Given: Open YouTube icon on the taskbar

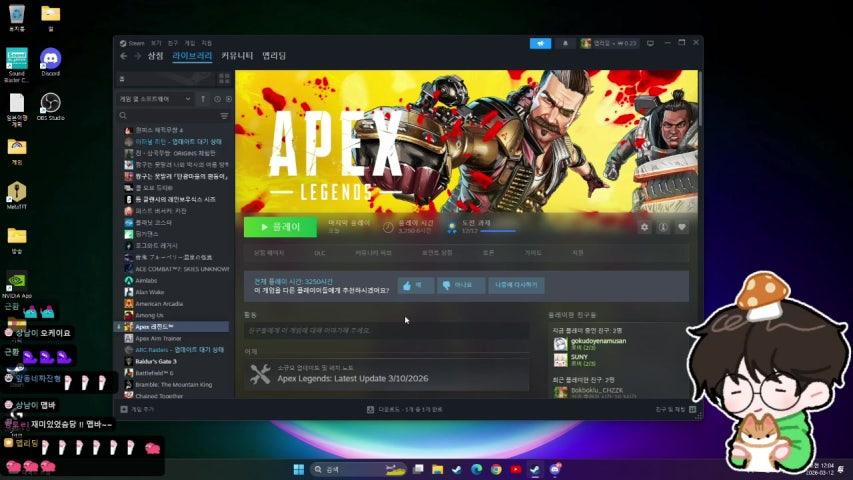Looking at the screenshot, I should (x=516, y=469).
